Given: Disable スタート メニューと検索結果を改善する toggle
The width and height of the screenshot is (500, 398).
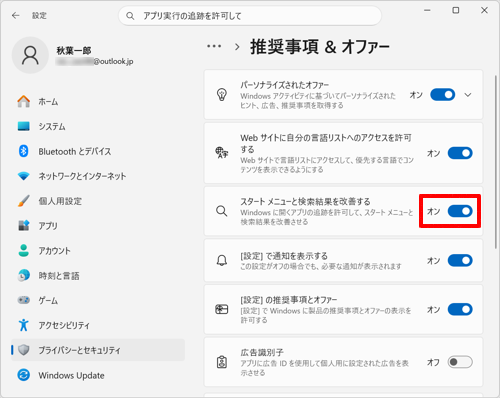Looking at the screenshot, I should (x=460, y=211).
